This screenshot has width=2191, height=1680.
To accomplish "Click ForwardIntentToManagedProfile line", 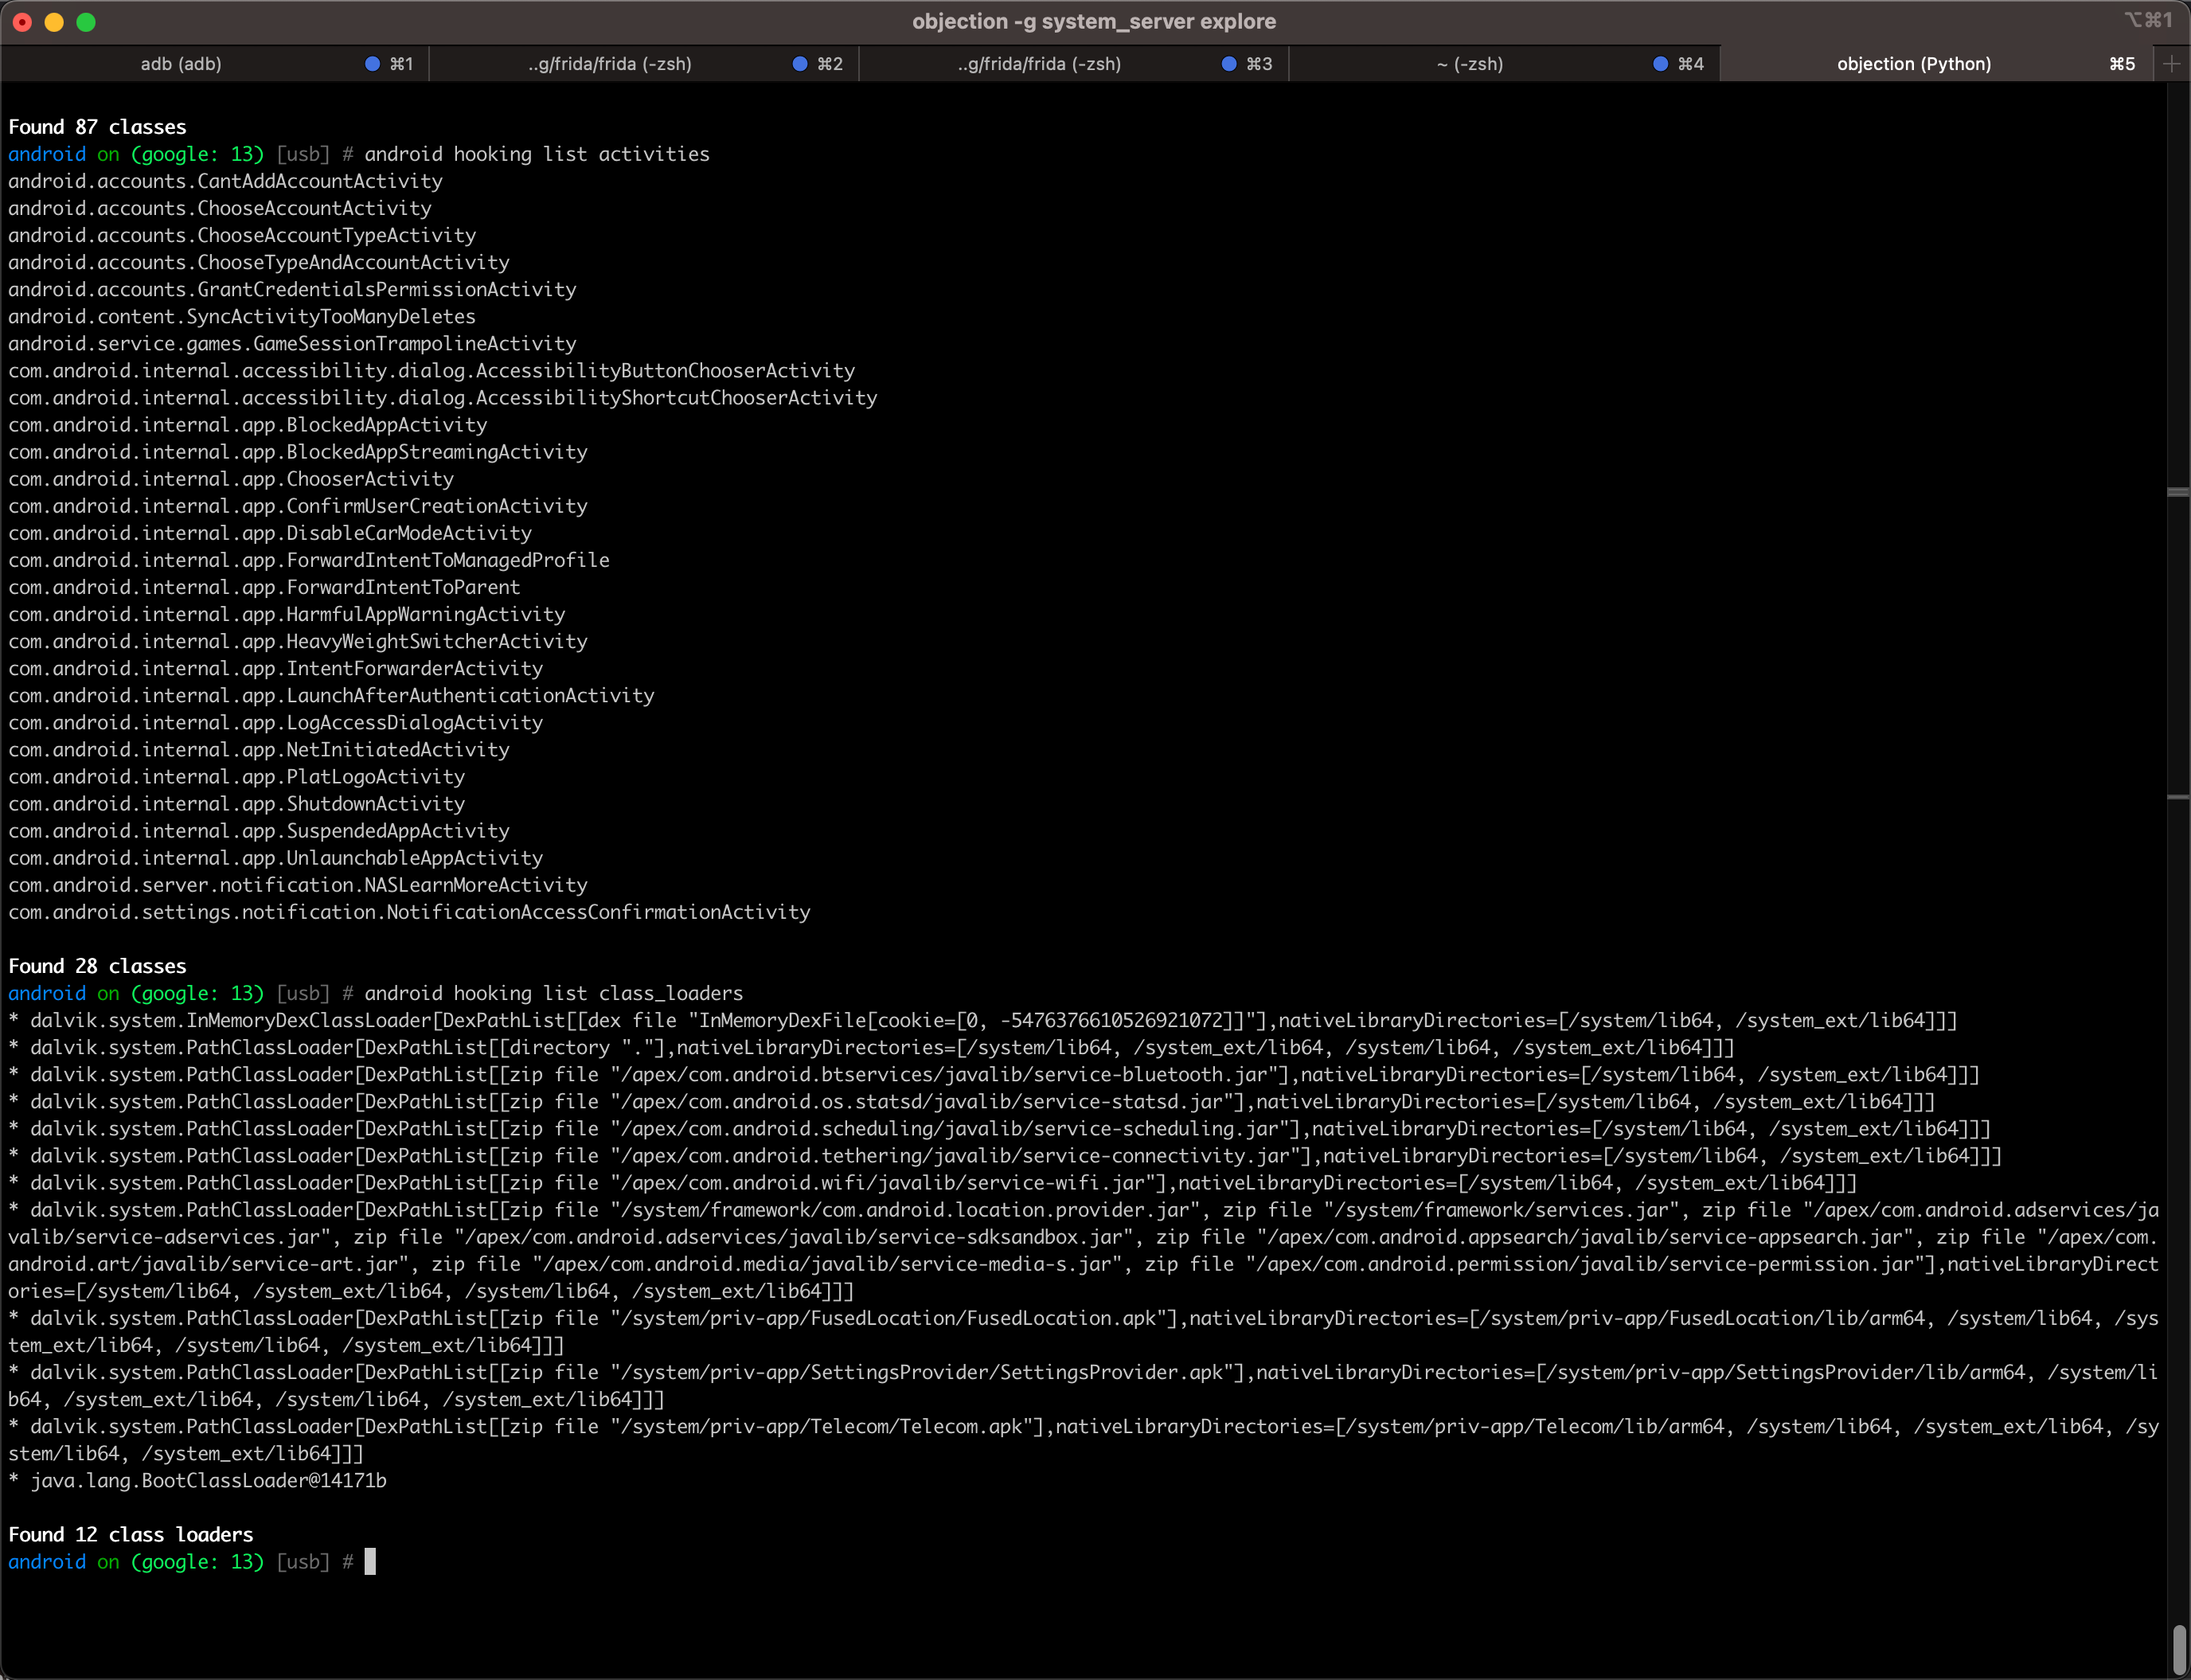I will [309, 559].
